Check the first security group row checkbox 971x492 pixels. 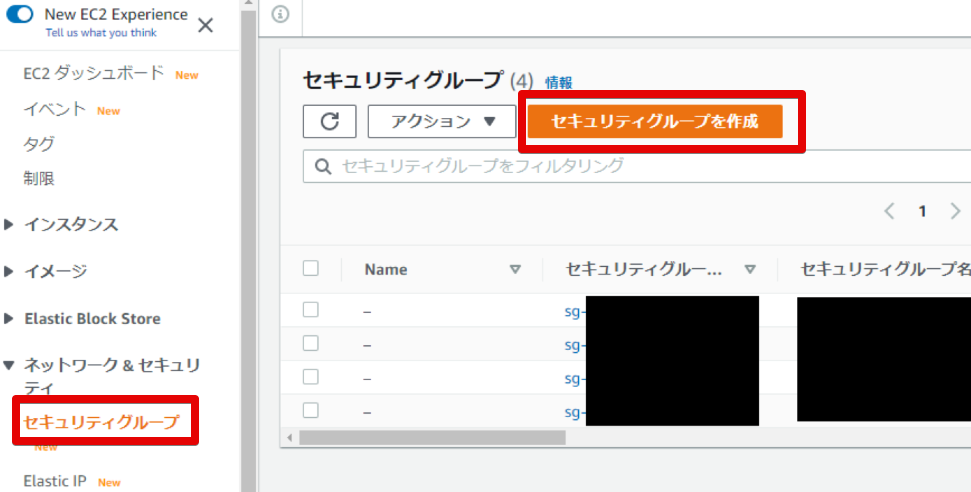coord(311,309)
